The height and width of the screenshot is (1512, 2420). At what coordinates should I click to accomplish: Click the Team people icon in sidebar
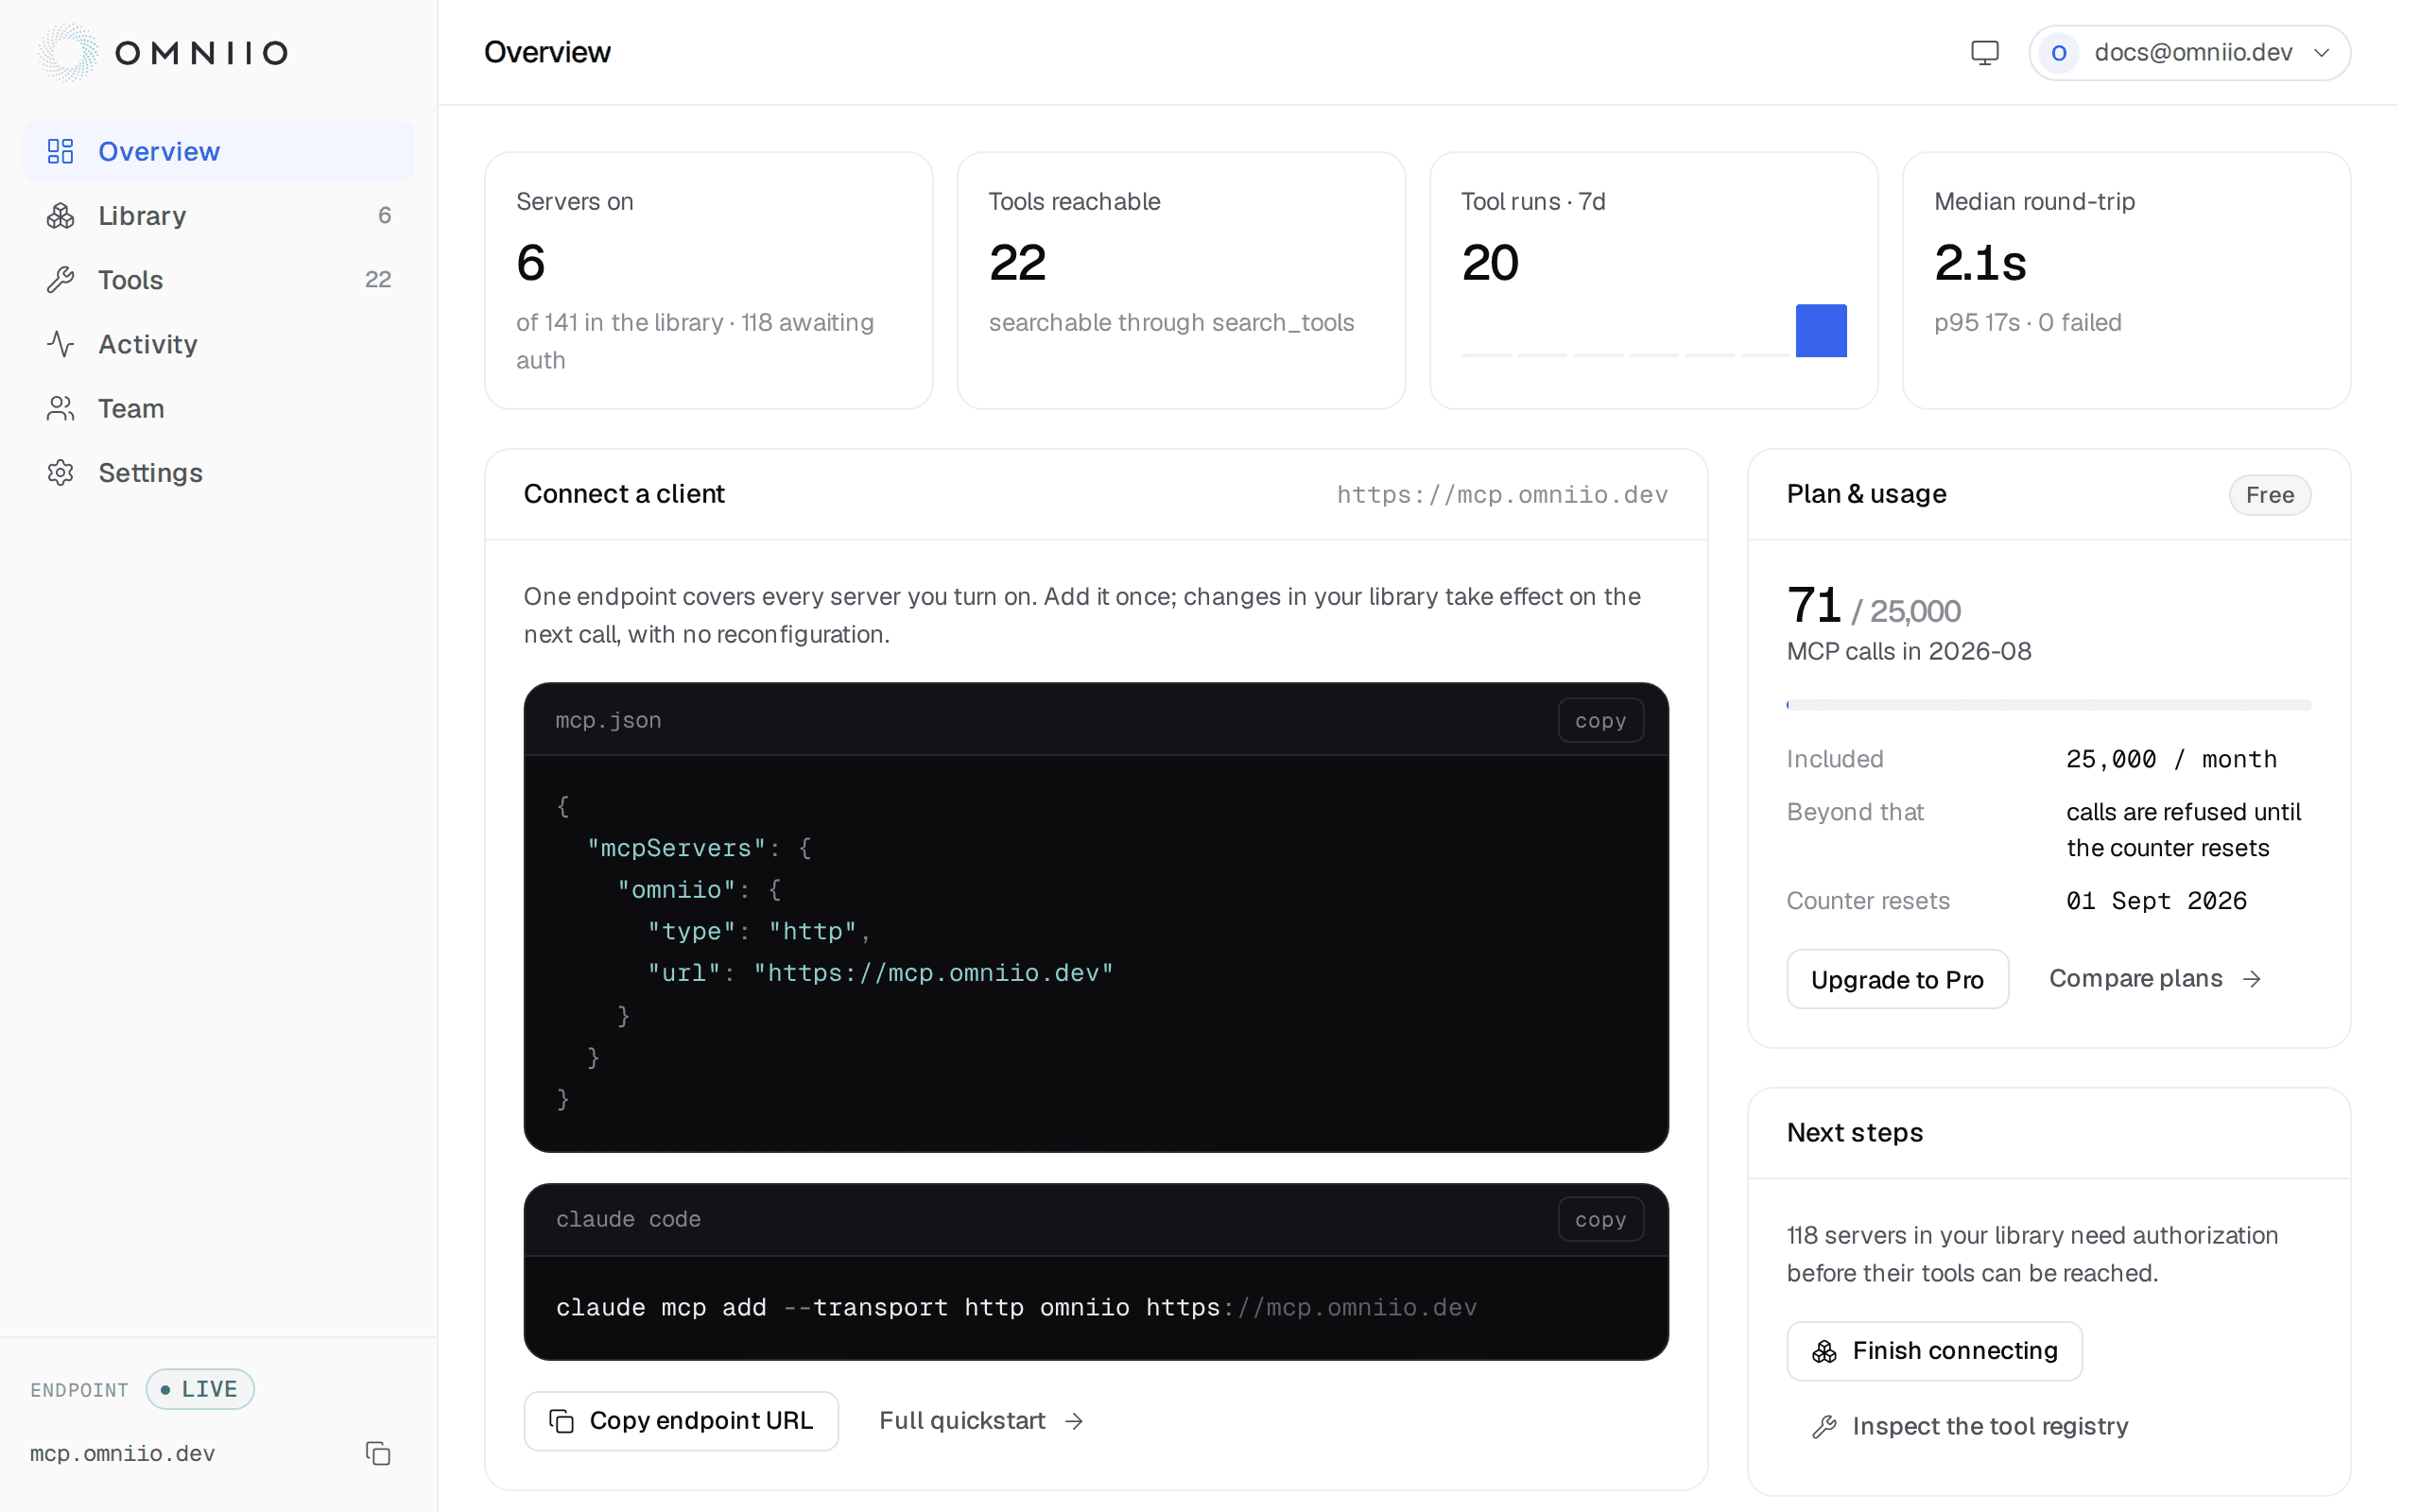click(x=61, y=408)
